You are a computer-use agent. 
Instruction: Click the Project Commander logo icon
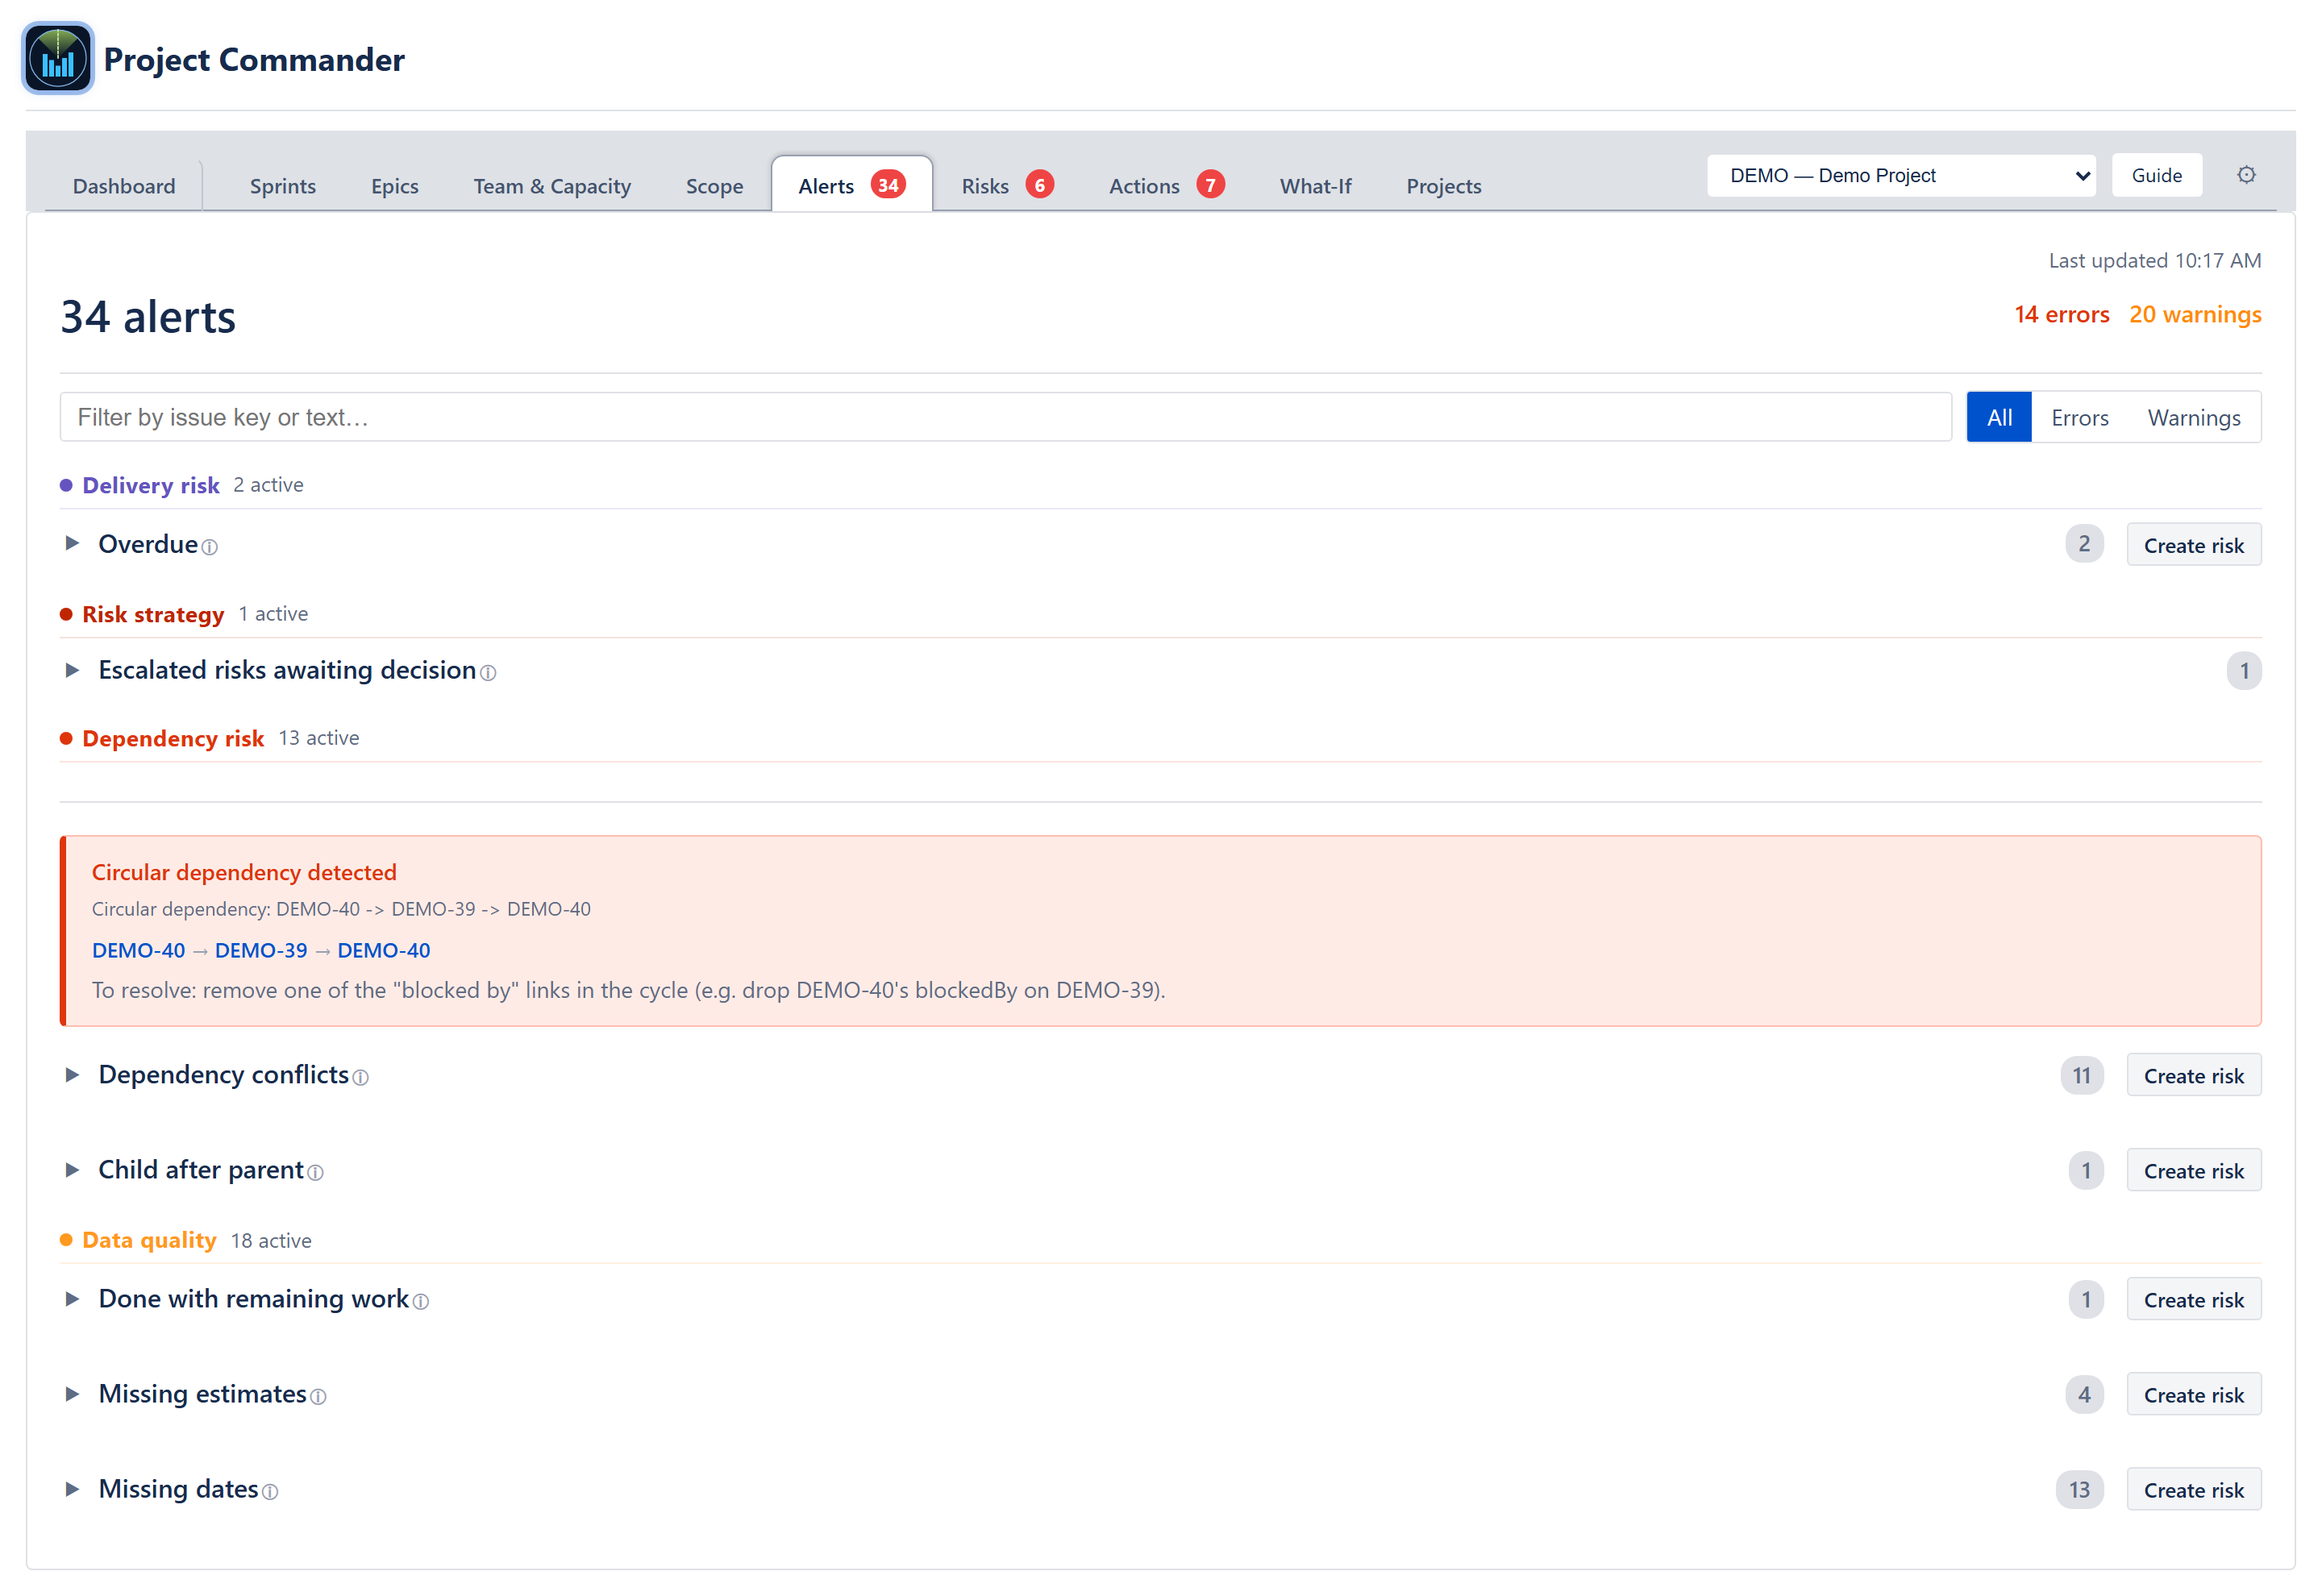tap(58, 59)
